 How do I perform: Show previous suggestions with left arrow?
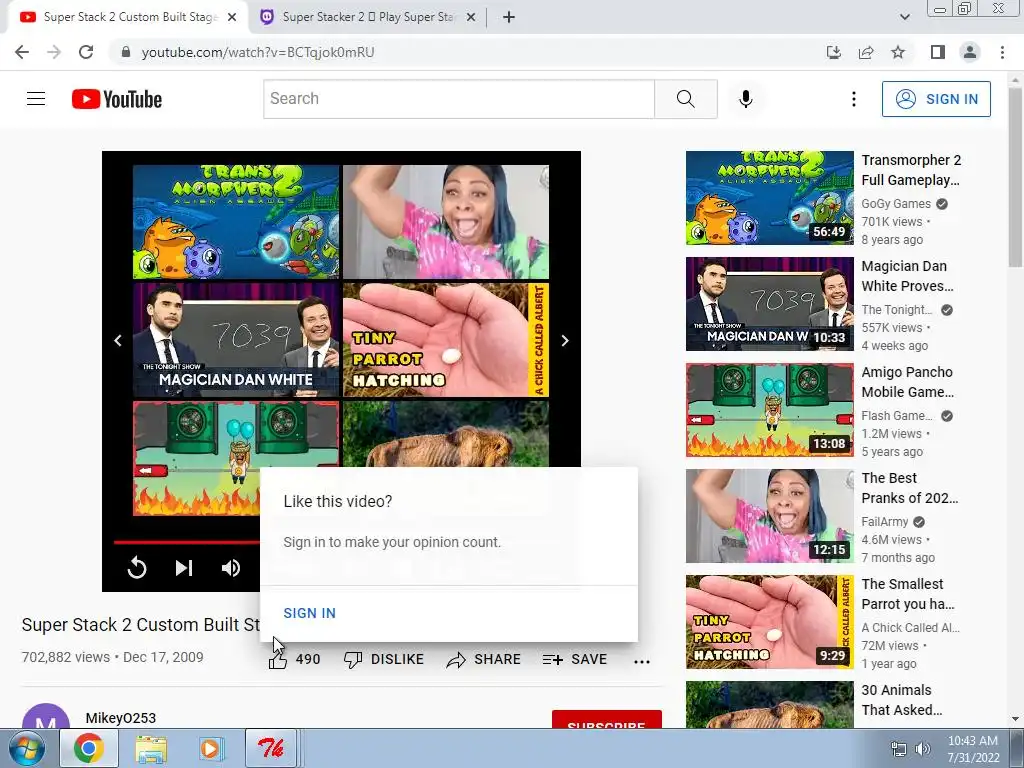pos(118,340)
